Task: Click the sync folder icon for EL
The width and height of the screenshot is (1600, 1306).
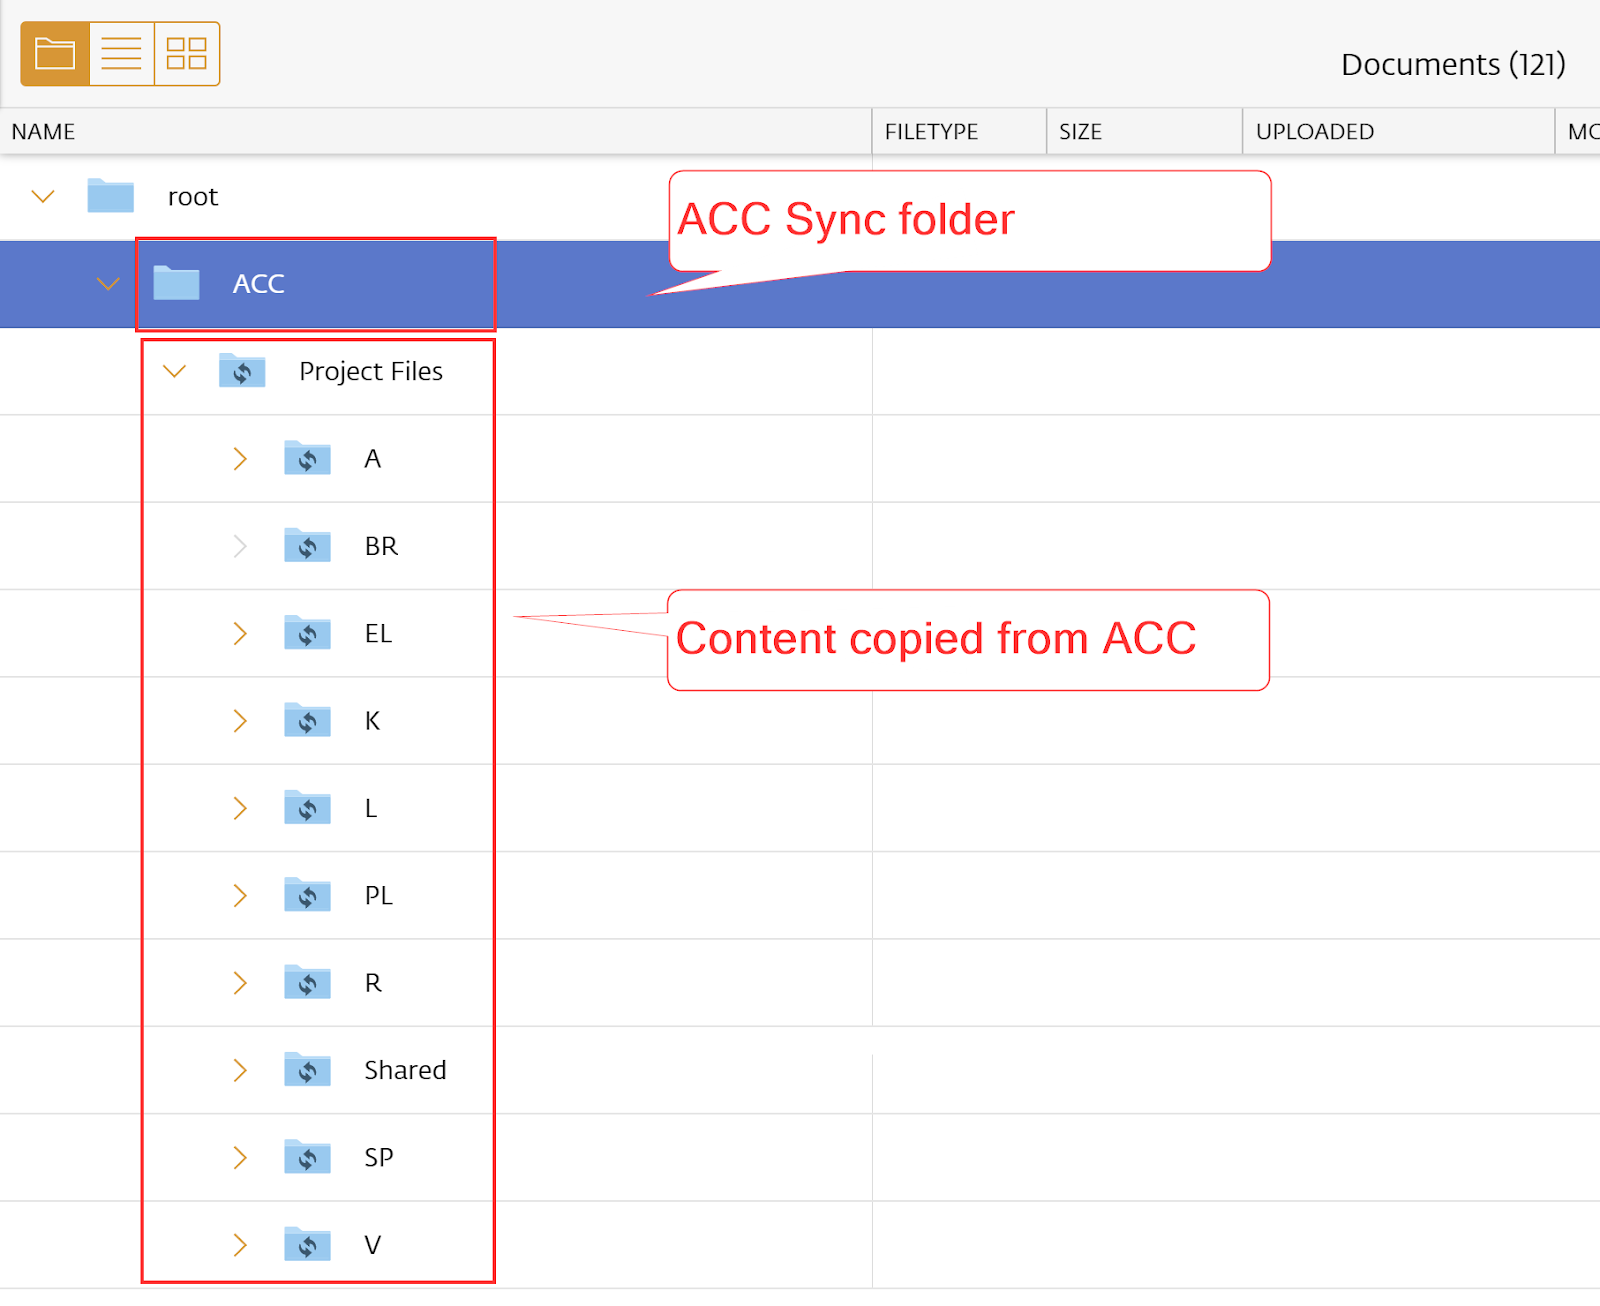Action: [x=307, y=633]
